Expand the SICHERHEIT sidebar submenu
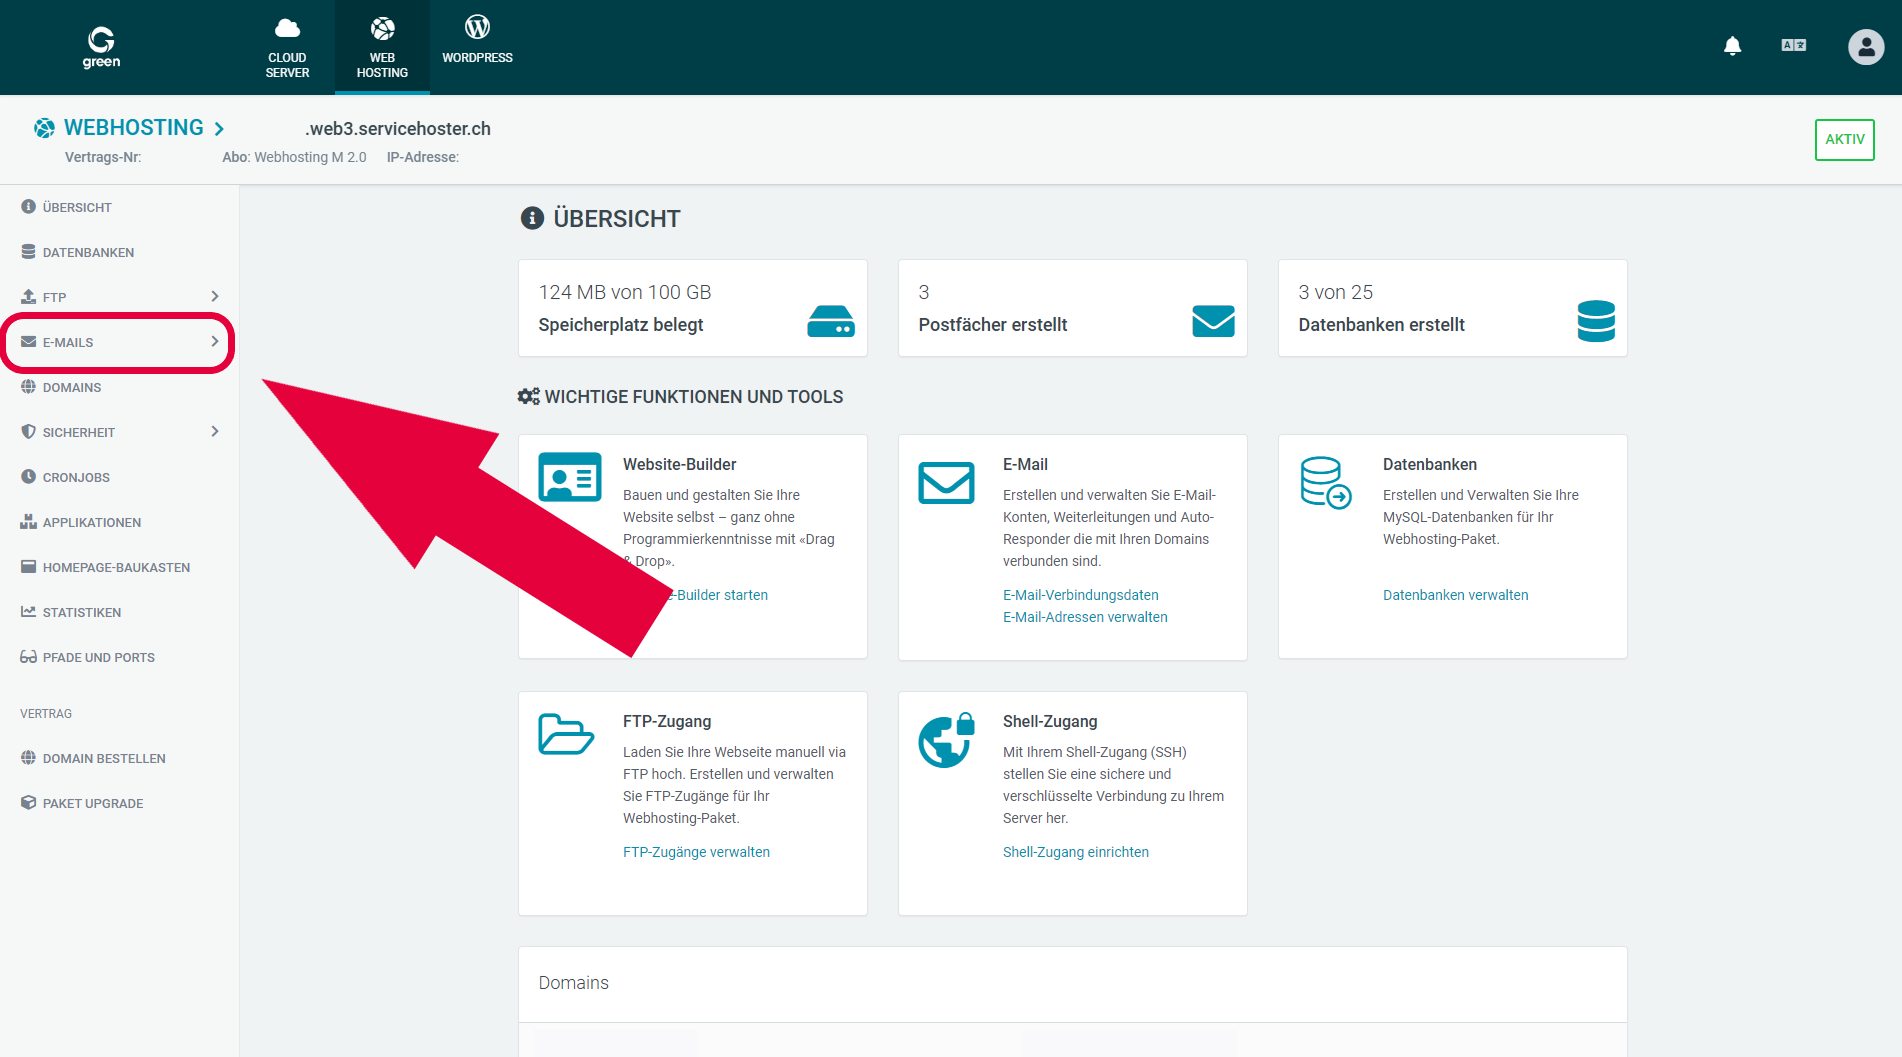This screenshot has width=1902, height=1057. (x=214, y=432)
